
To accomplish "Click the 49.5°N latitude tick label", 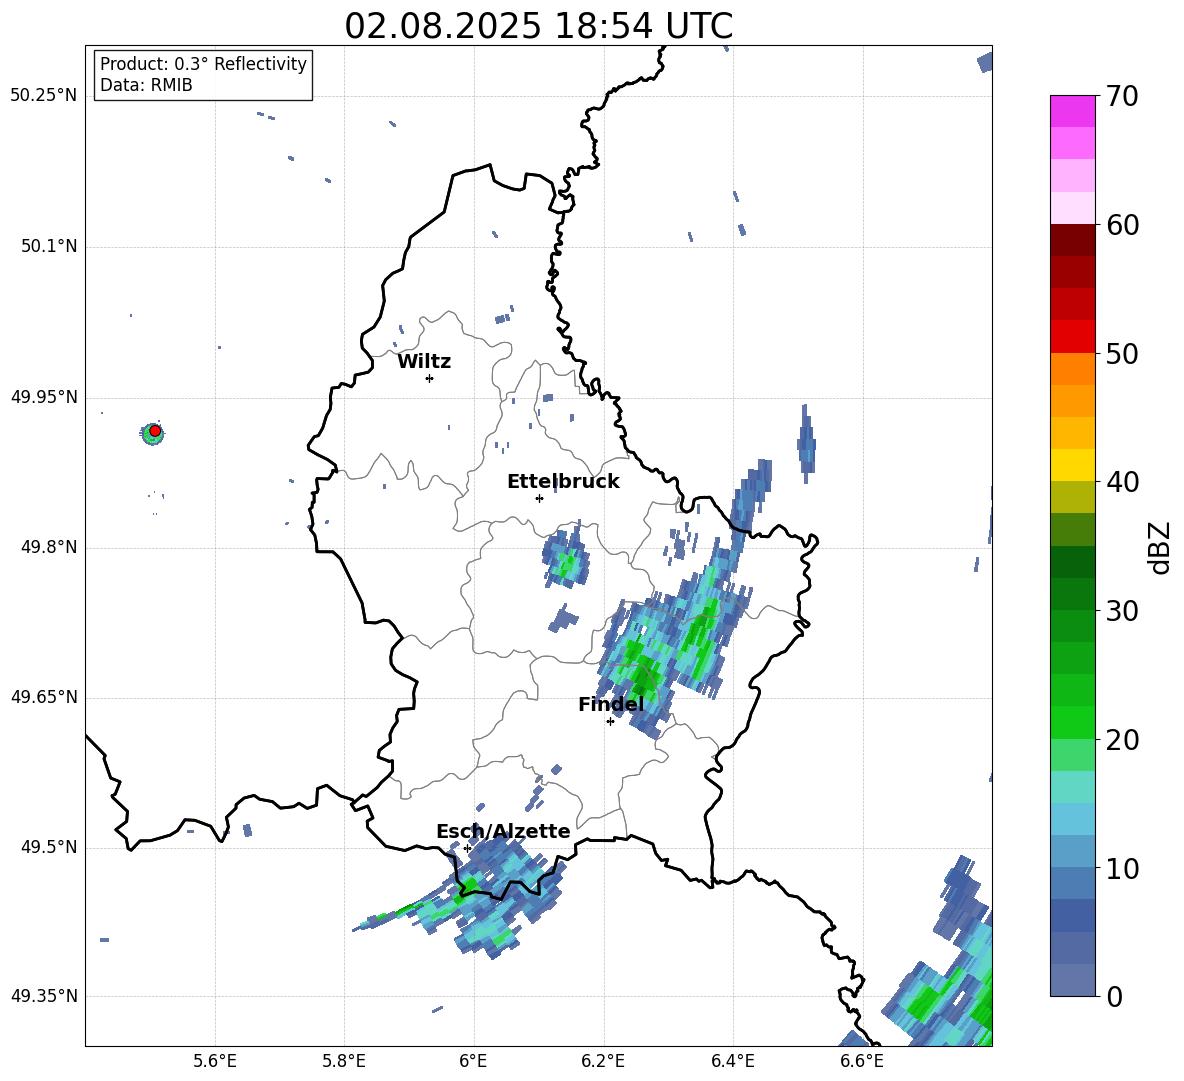I will [49, 847].
